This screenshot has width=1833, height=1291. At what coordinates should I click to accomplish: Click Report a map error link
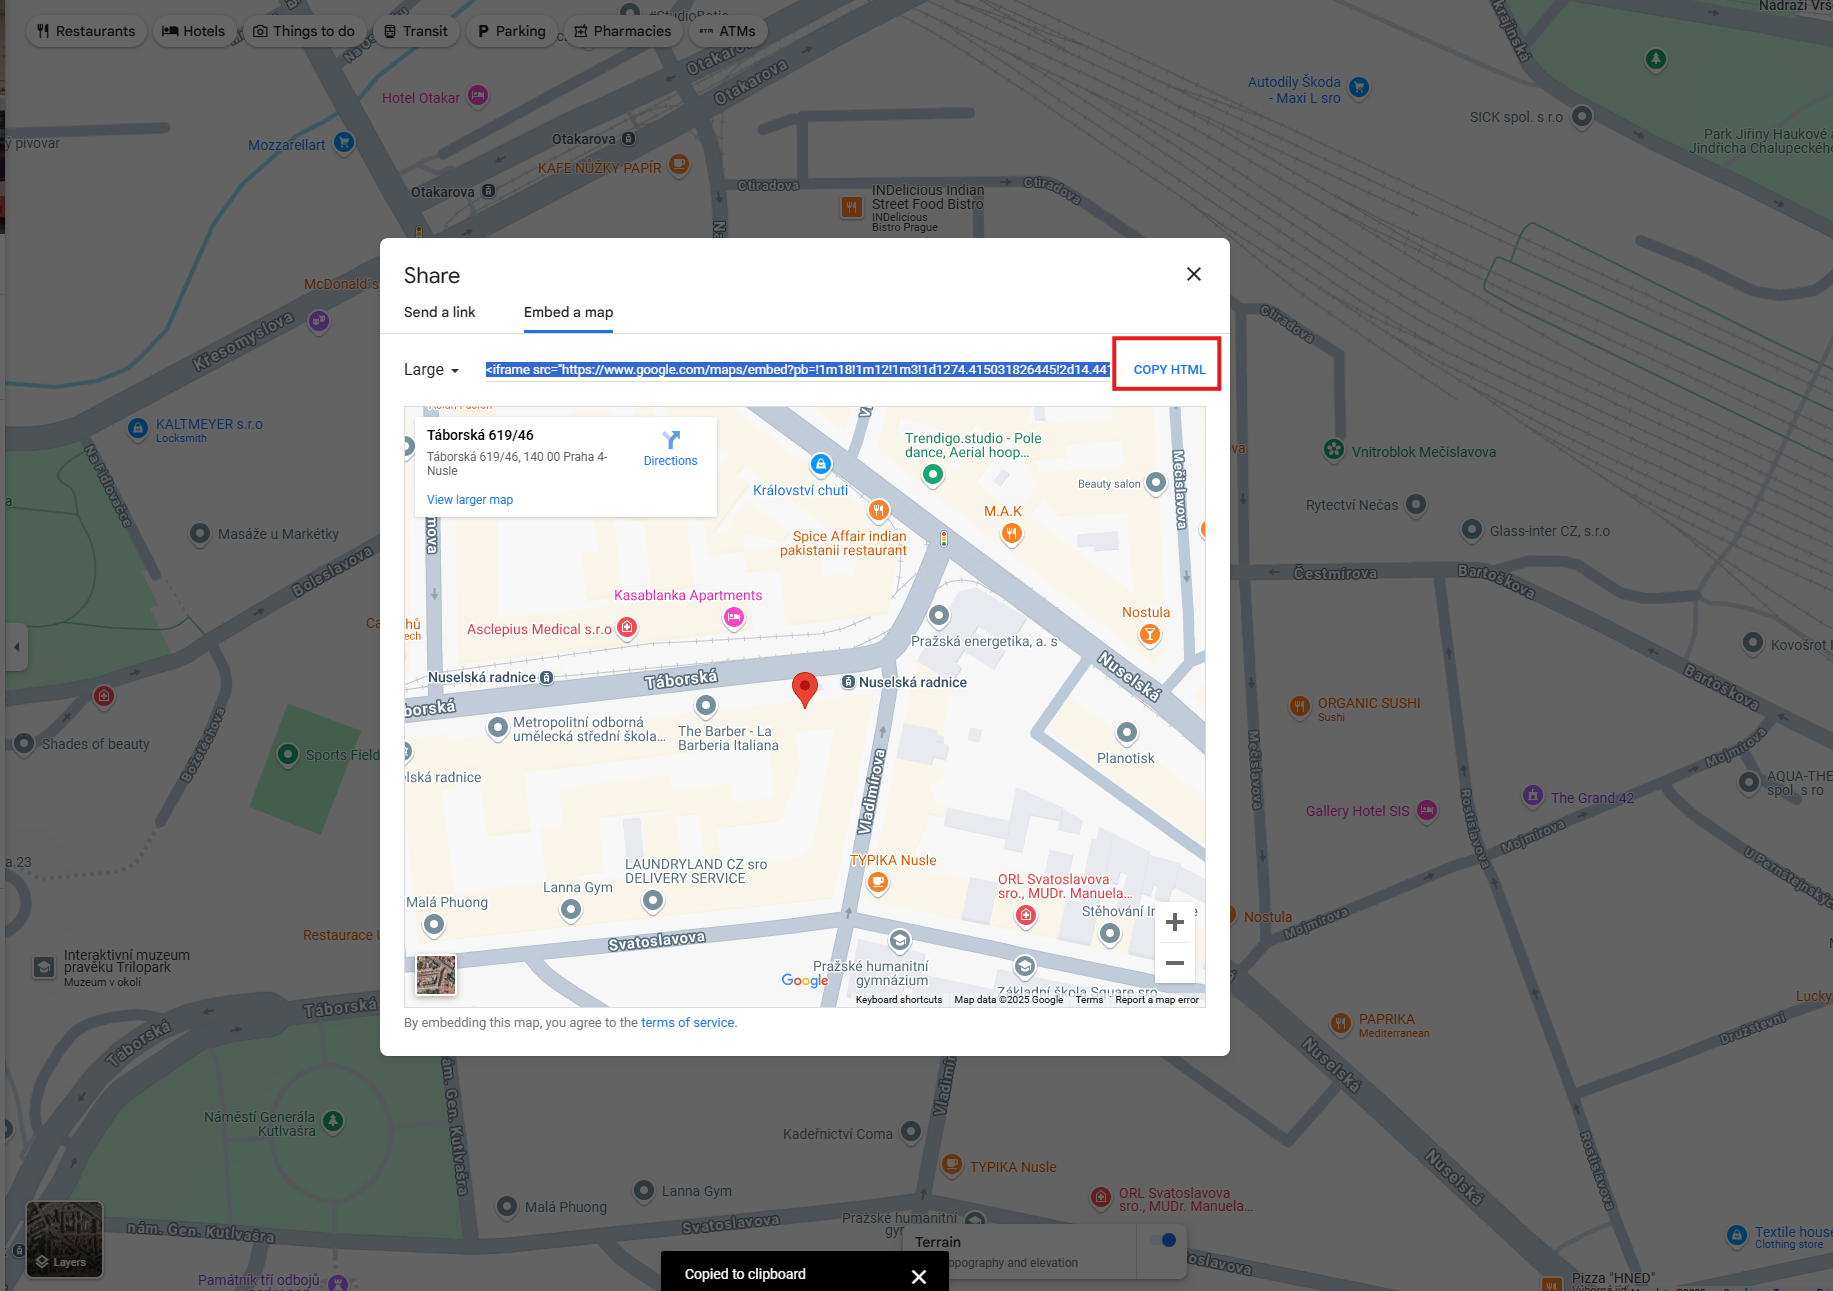(1157, 1000)
